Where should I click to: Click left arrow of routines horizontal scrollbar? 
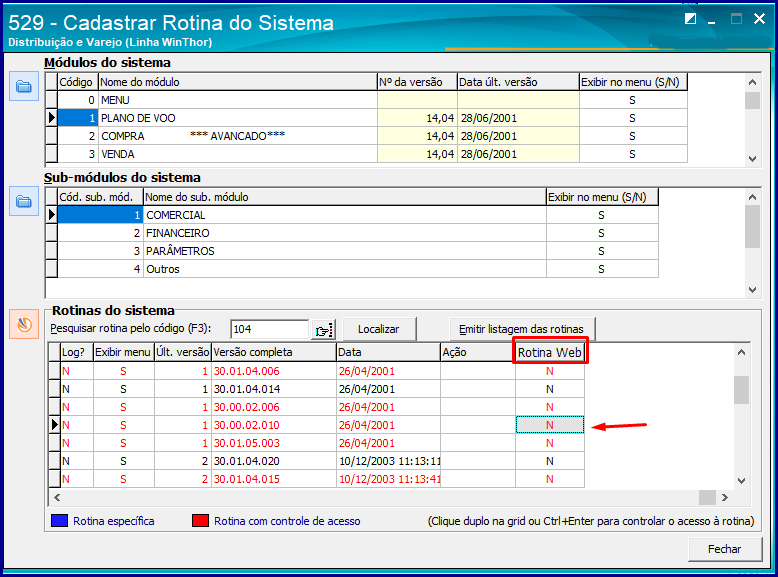pos(57,497)
